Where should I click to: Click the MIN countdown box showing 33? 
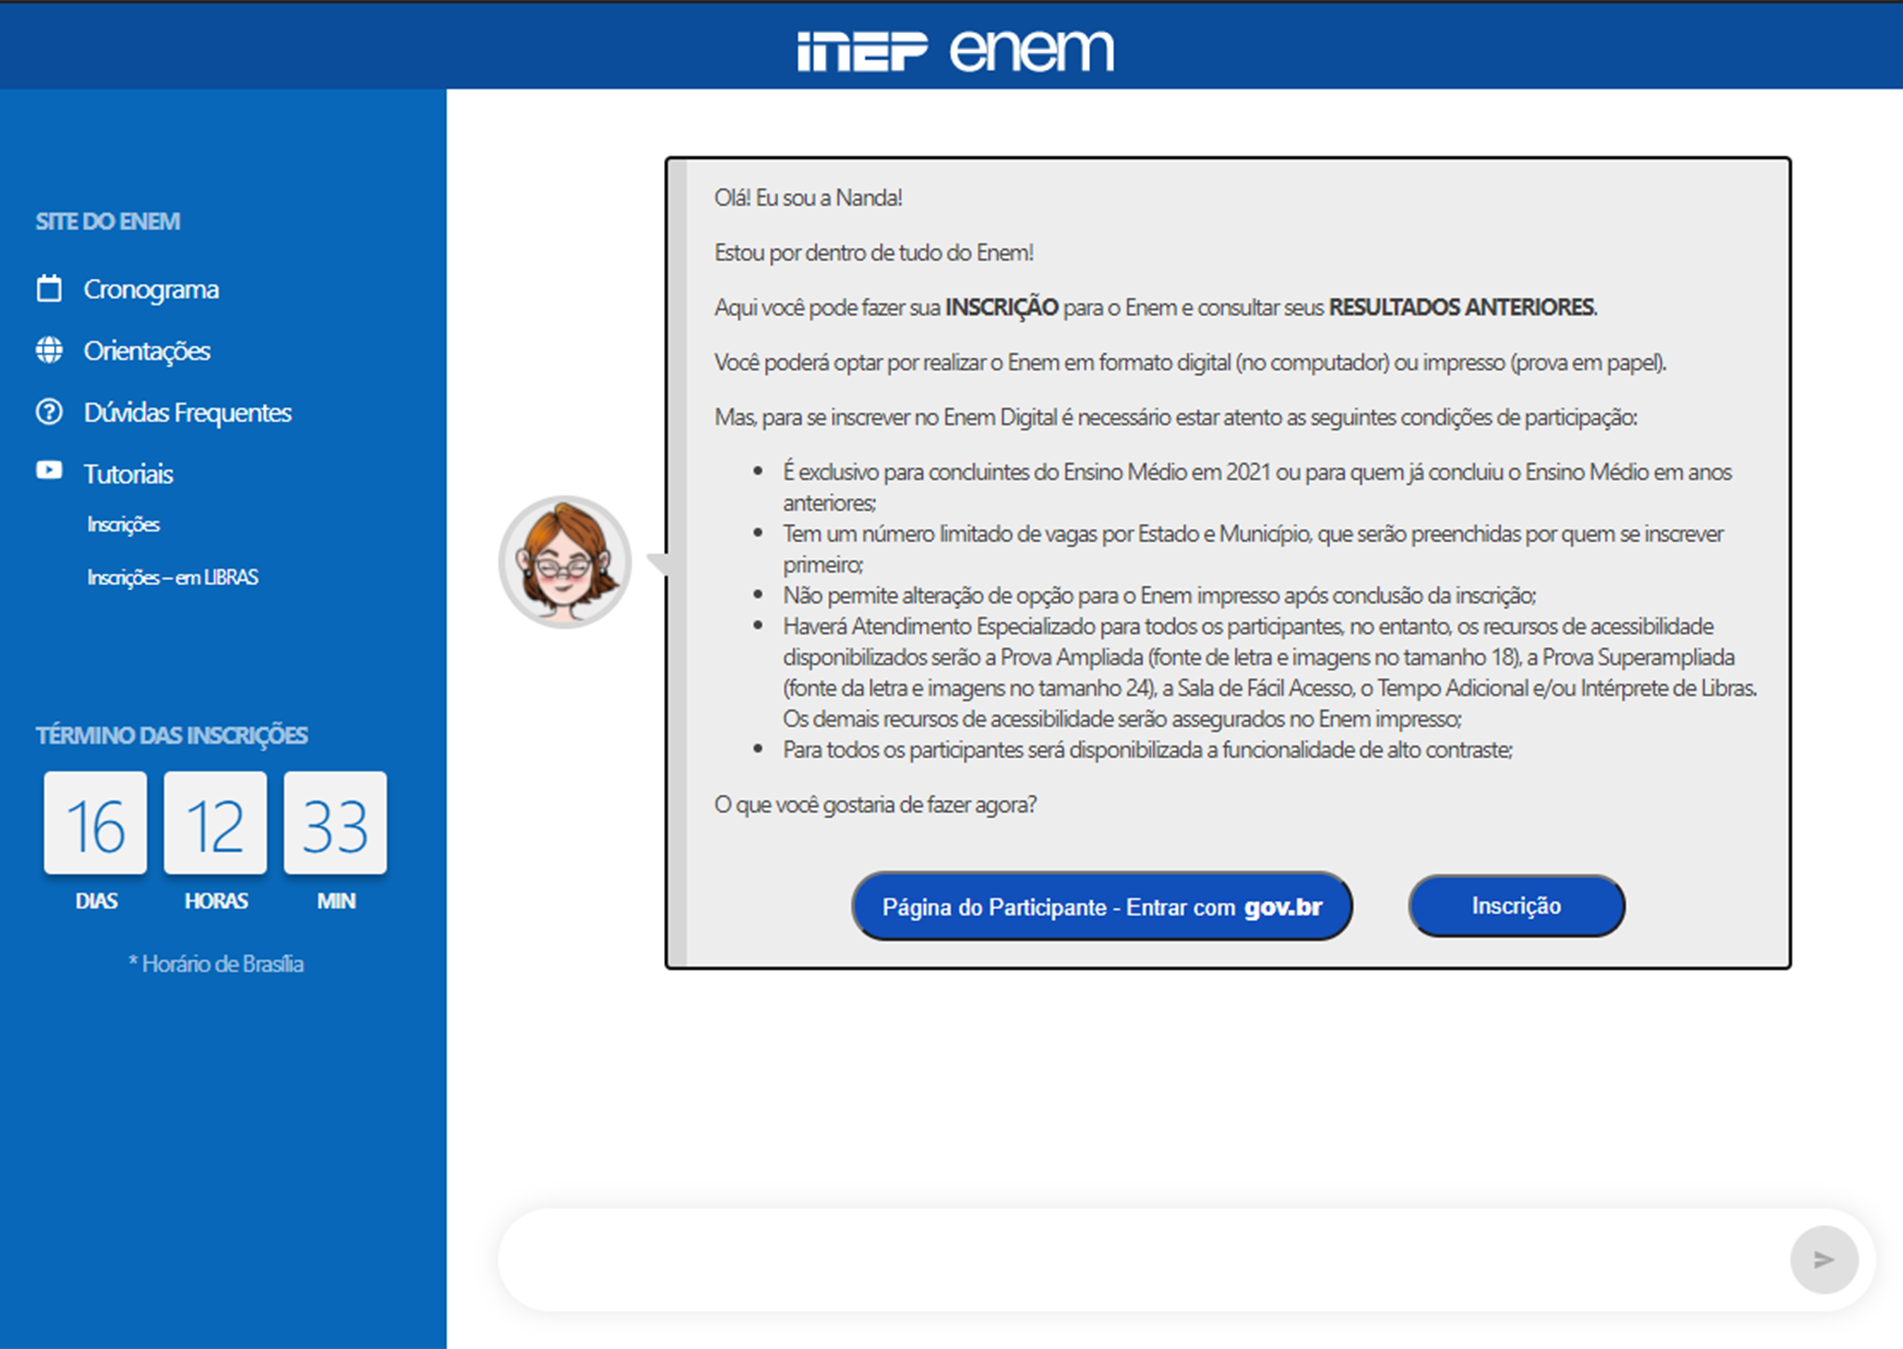[336, 823]
